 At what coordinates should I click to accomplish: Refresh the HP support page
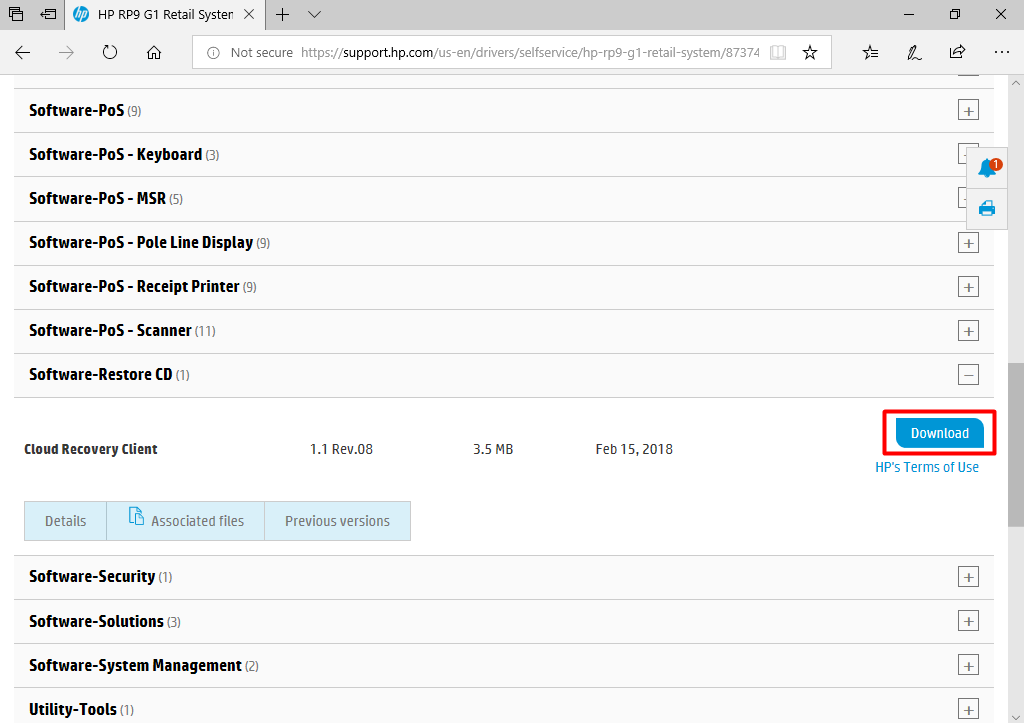pyautogui.click(x=110, y=52)
